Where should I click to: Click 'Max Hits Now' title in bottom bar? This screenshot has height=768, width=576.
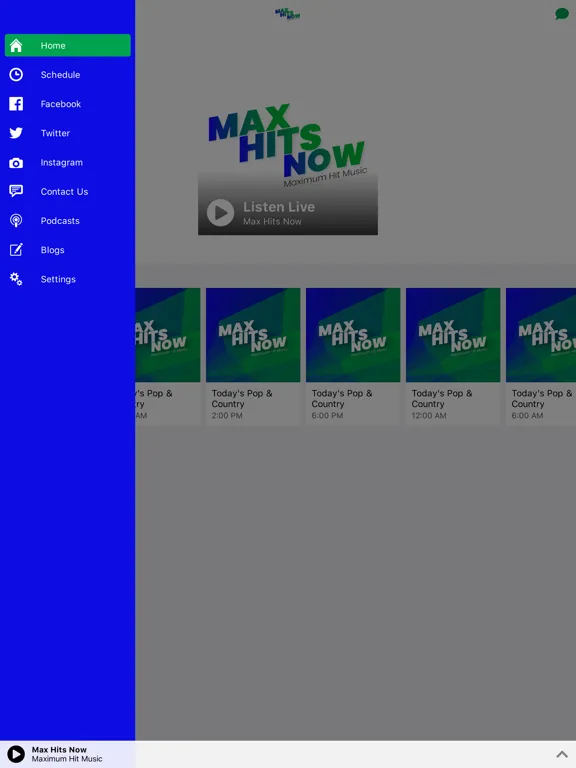coord(59,749)
